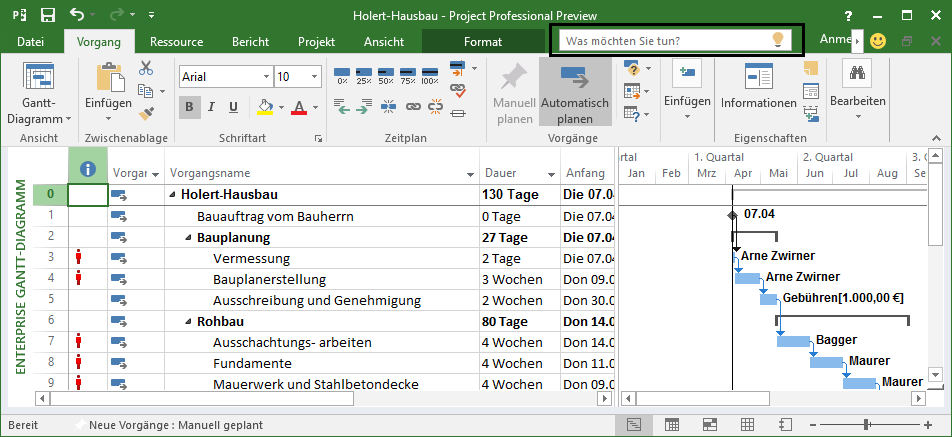The height and width of the screenshot is (437, 952).
Task: Open the Schriftart dialog launcher
Action: tap(318, 139)
